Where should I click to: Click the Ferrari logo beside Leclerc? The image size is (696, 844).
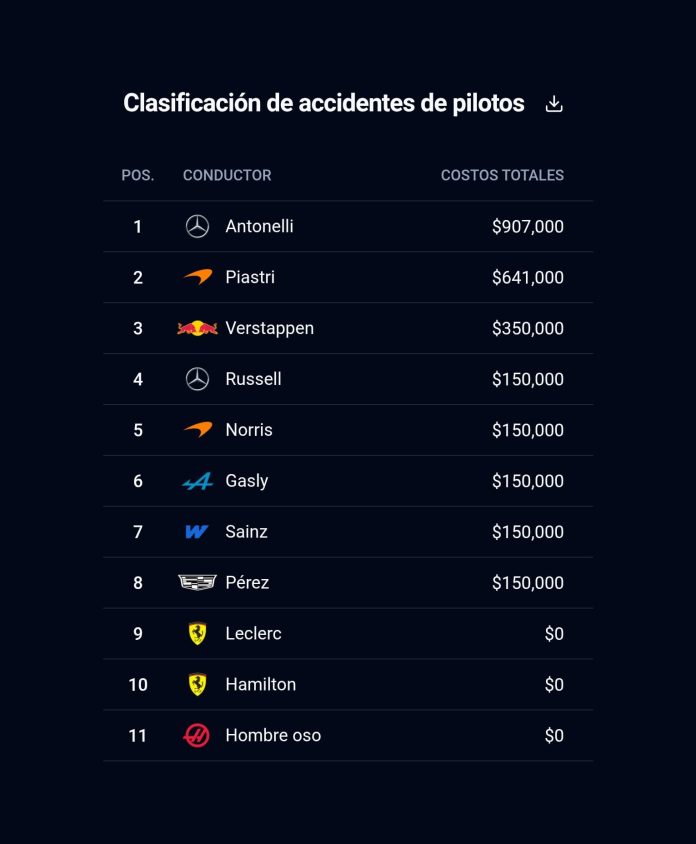(197, 633)
